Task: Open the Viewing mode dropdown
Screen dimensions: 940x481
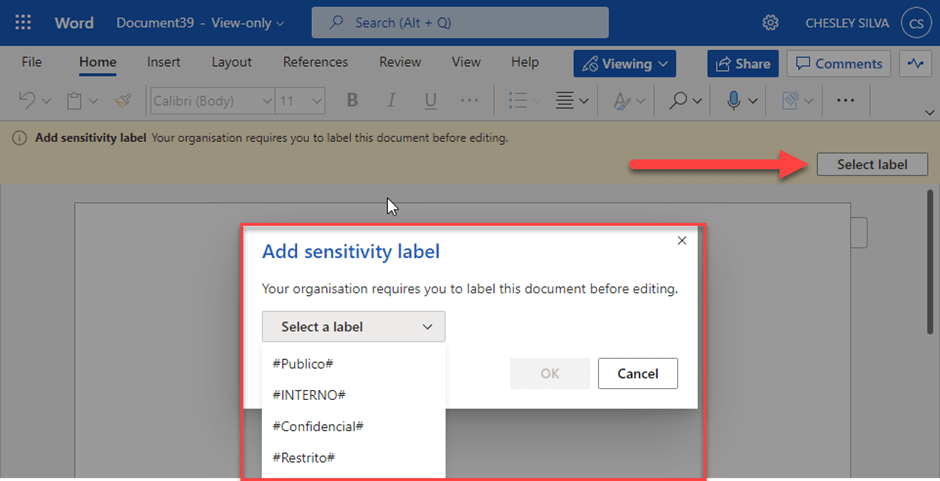Action: point(625,63)
